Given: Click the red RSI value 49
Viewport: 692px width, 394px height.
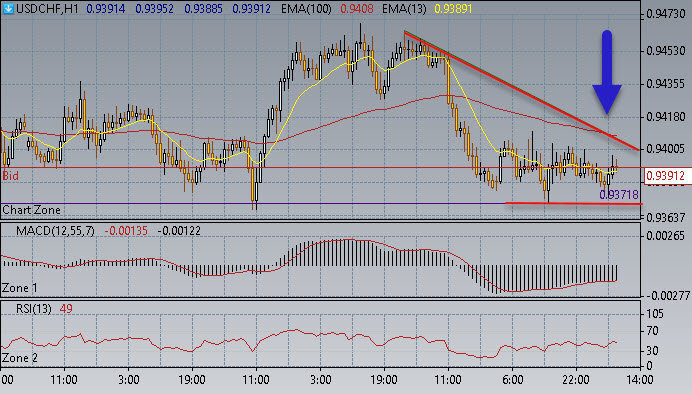Looking at the screenshot, I should 66,308.
